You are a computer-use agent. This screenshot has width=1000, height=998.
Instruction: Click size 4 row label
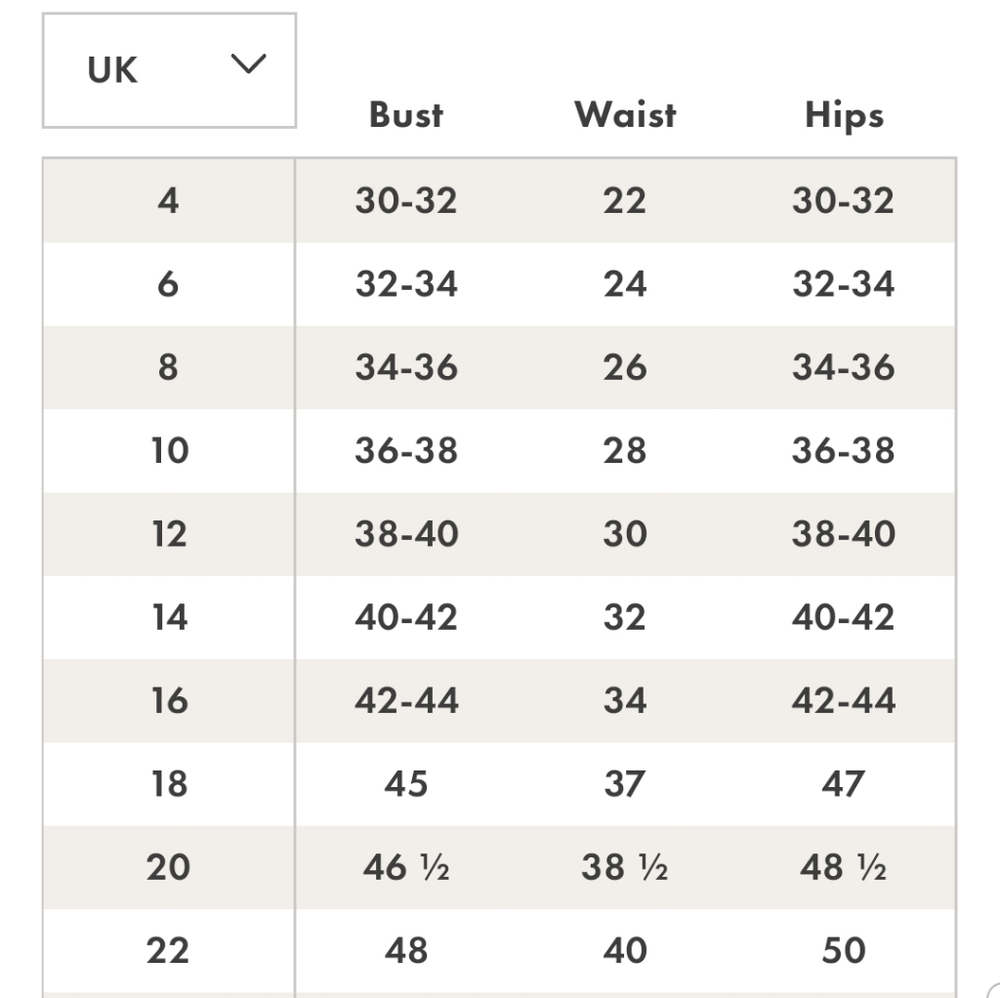pos(168,201)
